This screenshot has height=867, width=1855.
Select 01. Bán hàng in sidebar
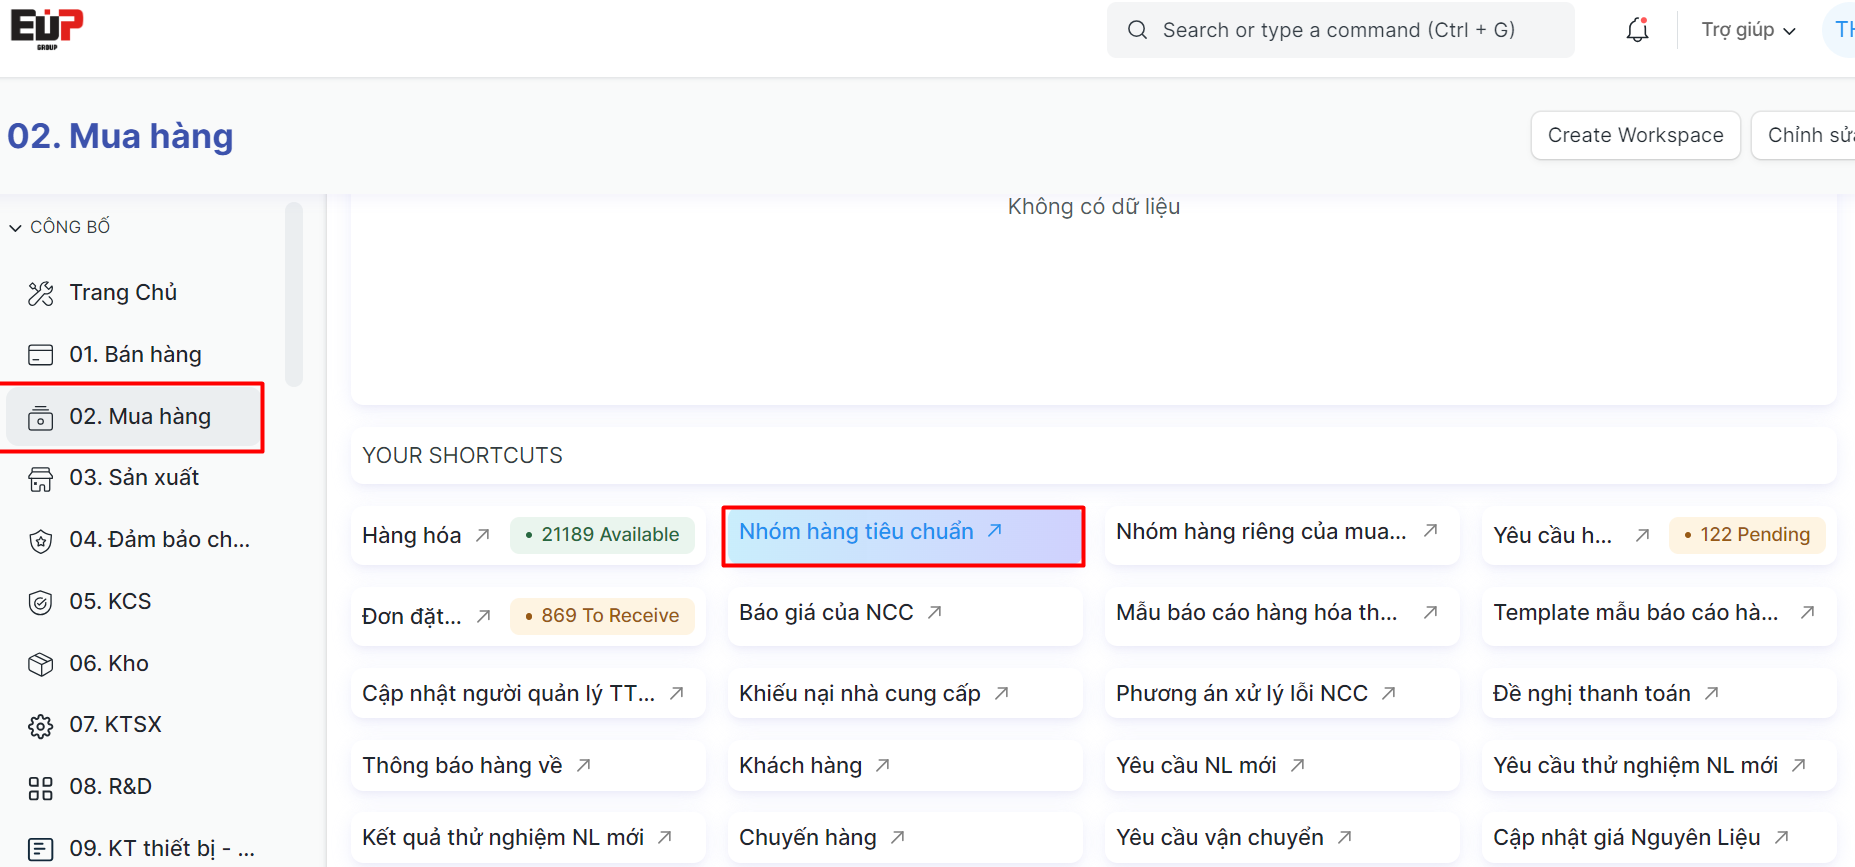click(135, 355)
